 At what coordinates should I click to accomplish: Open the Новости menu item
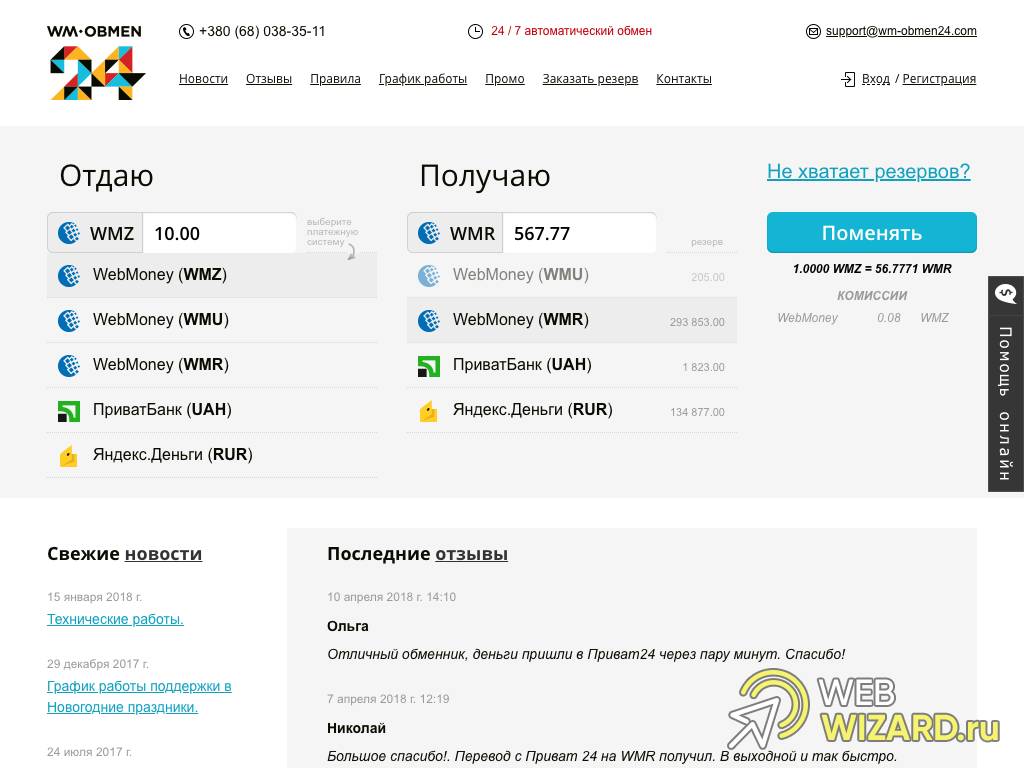point(203,79)
